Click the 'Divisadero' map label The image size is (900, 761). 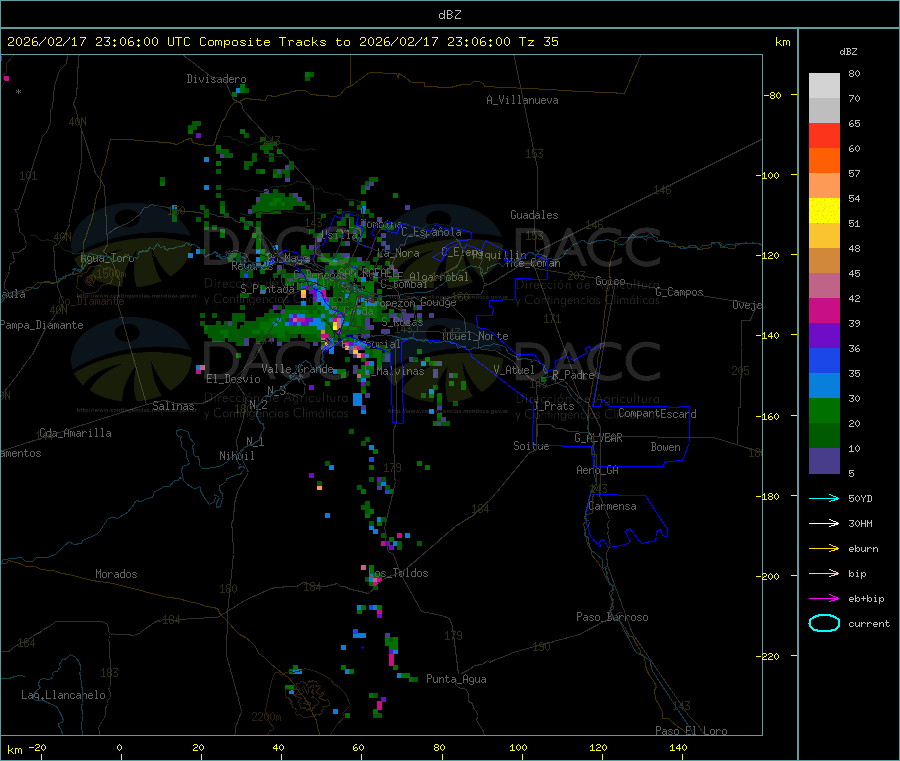pos(216,79)
